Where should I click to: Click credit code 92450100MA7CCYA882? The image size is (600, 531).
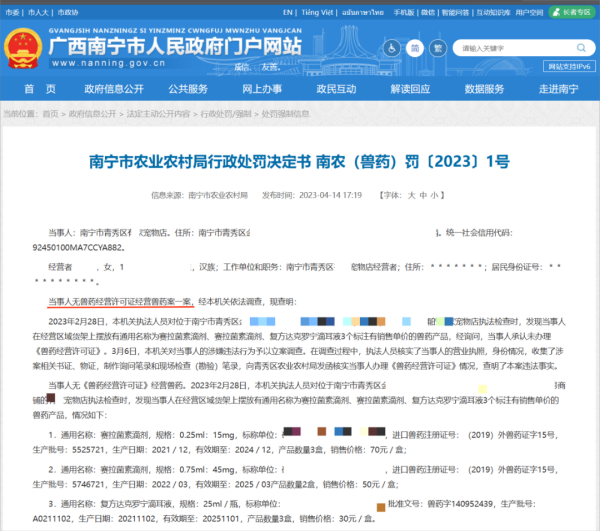[x=77, y=248]
